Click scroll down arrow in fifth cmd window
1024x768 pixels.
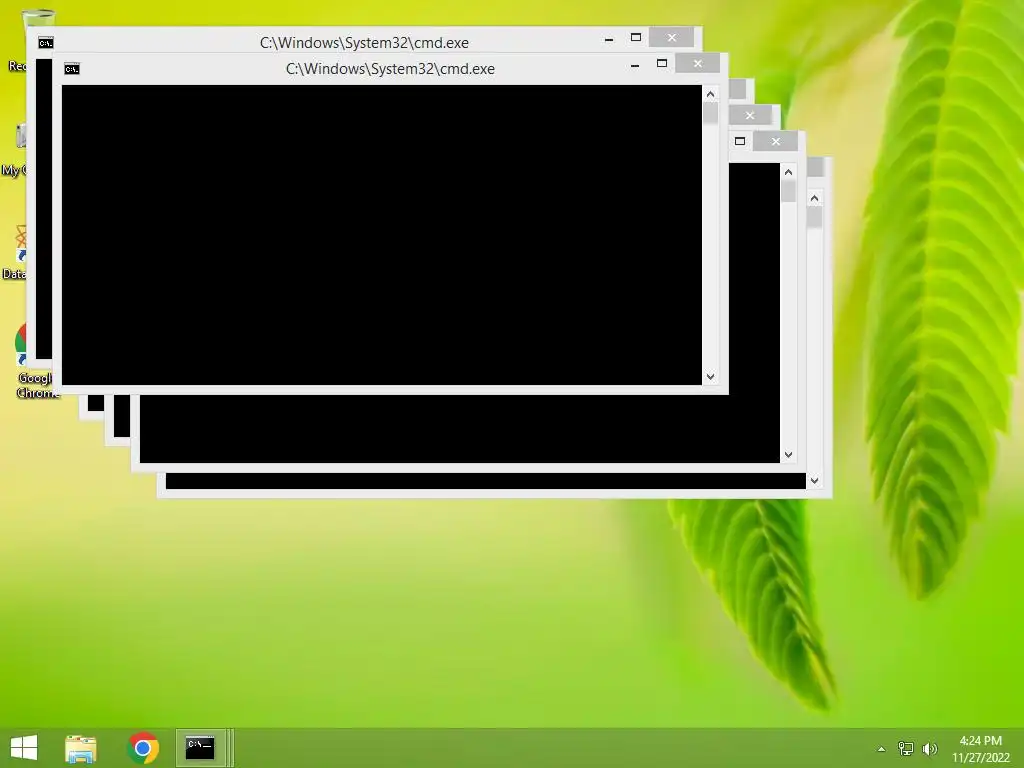click(x=788, y=455)
